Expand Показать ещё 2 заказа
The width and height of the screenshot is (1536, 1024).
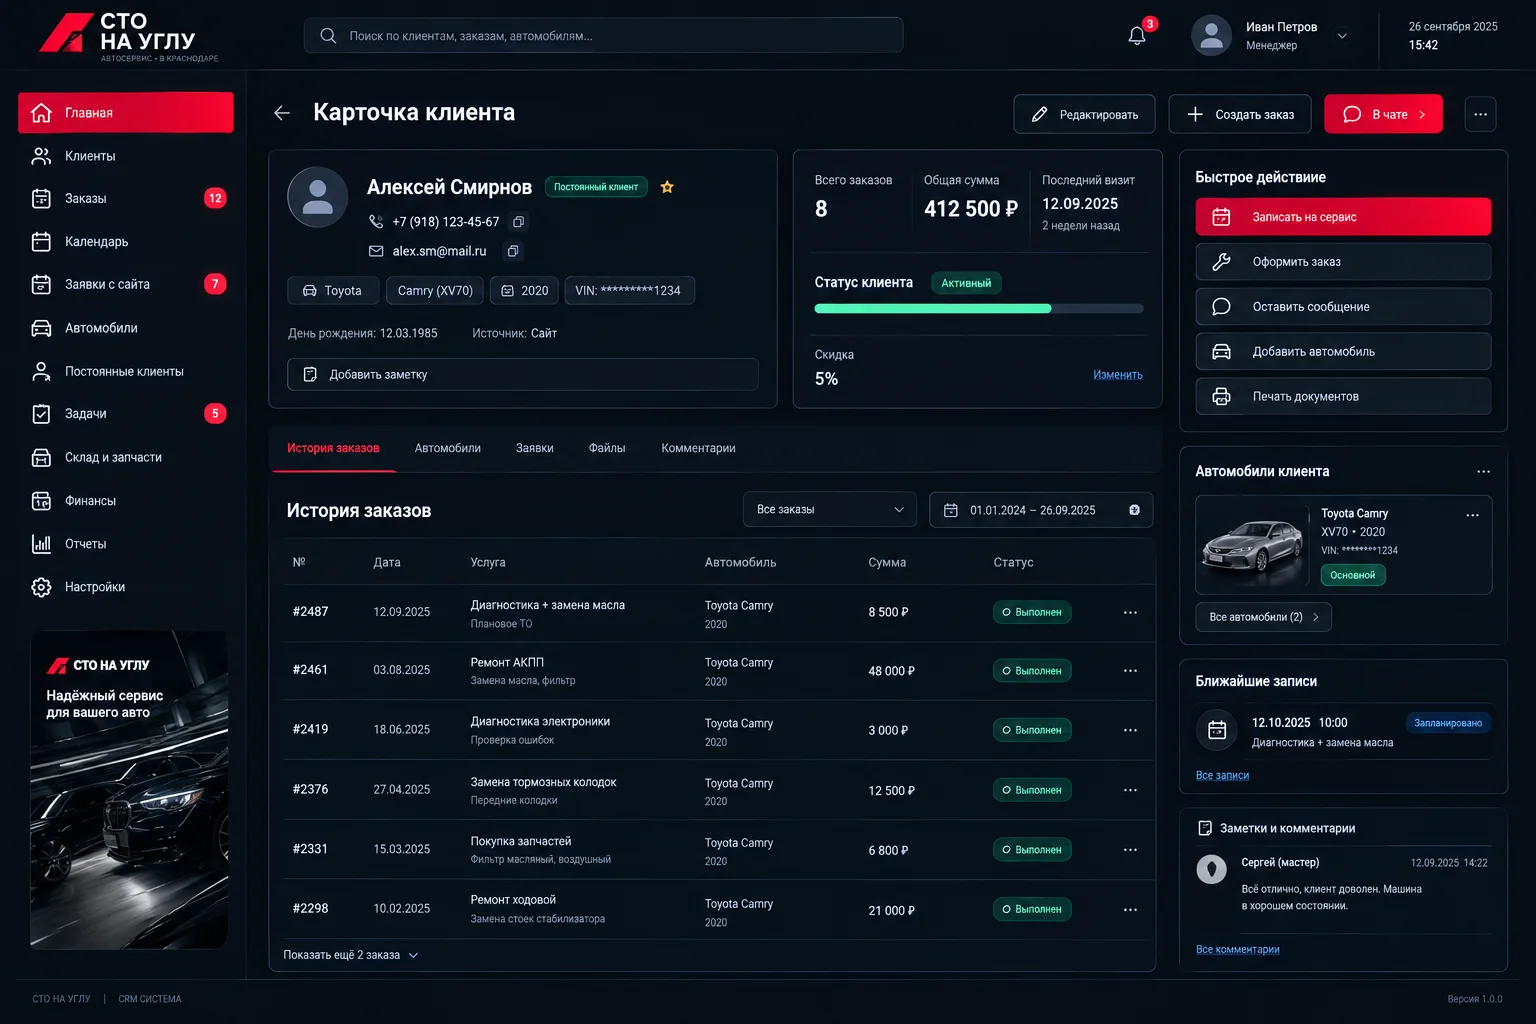(351, 955)
